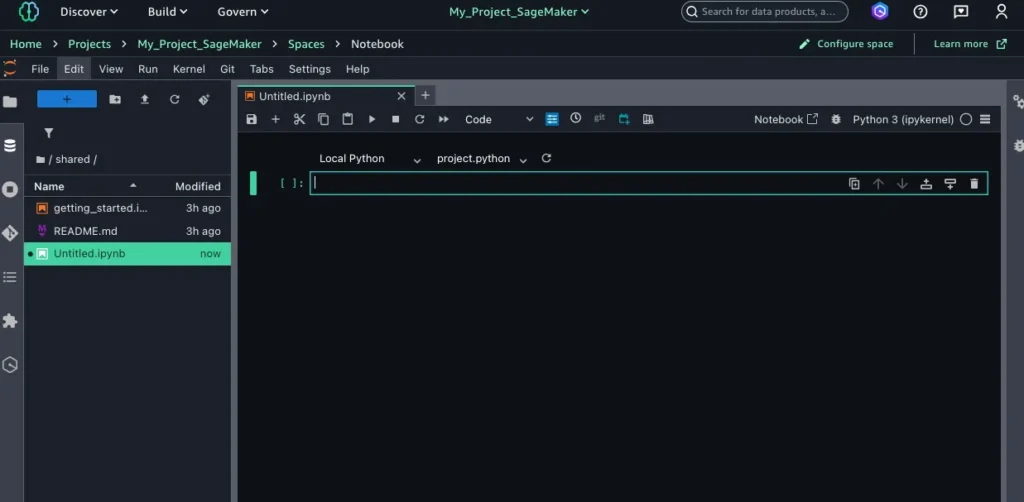Viewport: 1024px width, 502px height.
Task: Toggle the highlighted cell toolbar view button
Action: (x=552, y=119)
